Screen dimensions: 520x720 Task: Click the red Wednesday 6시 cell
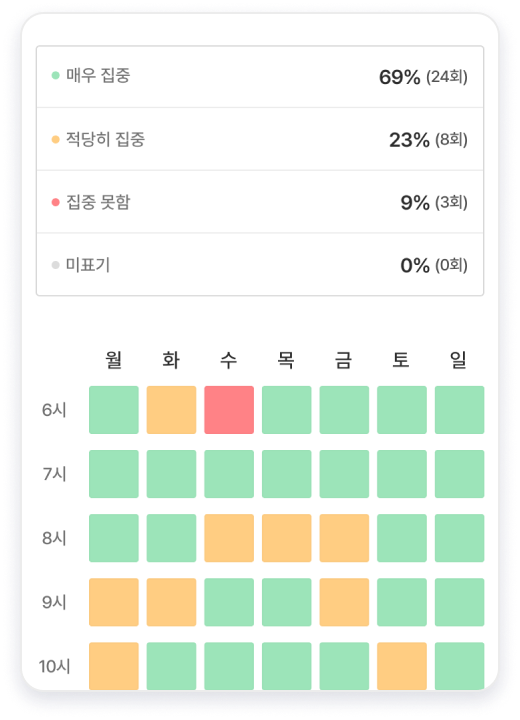tap(229, 410)
